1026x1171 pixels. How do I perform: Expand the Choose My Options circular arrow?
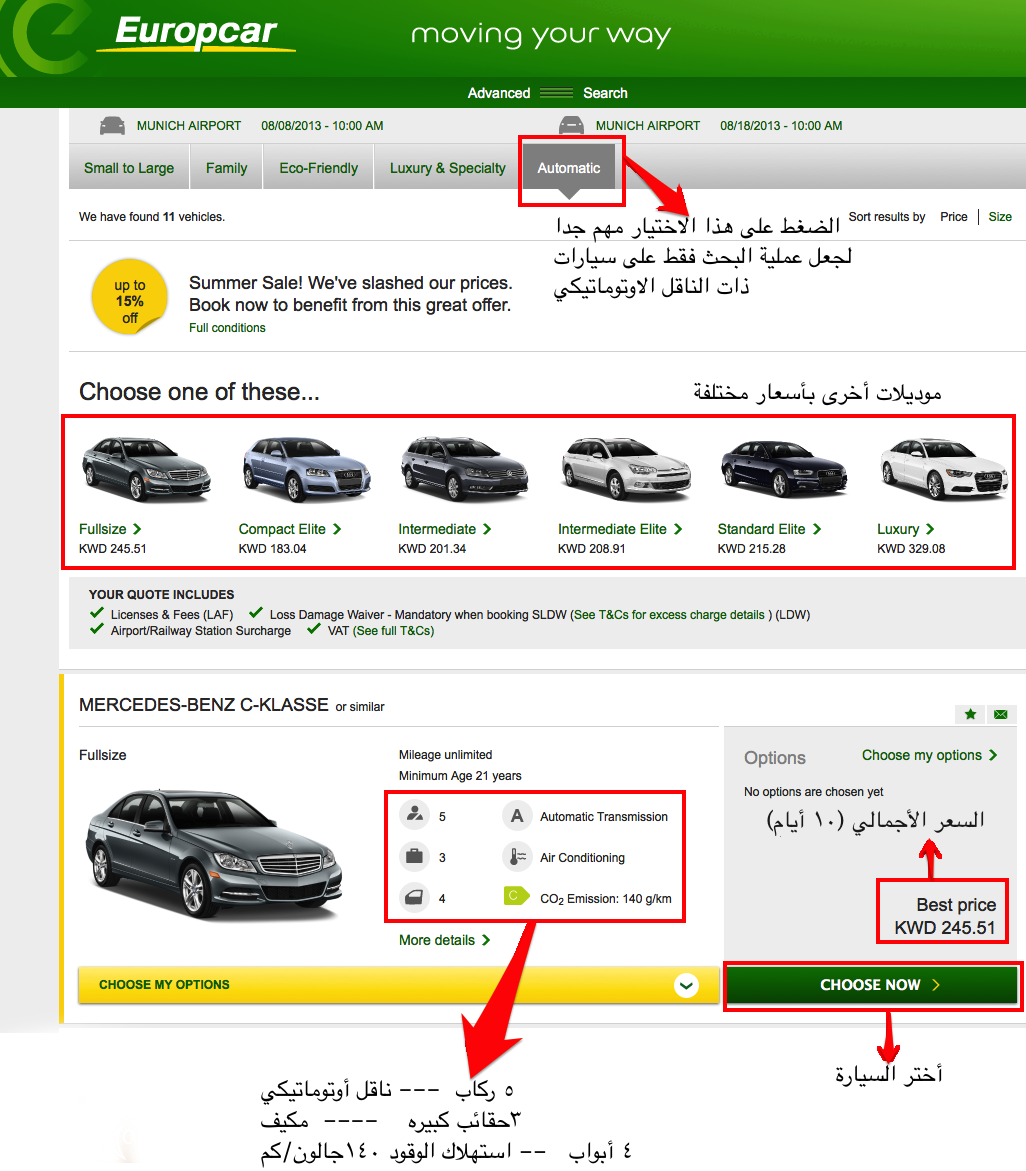[x=686, y=985]
